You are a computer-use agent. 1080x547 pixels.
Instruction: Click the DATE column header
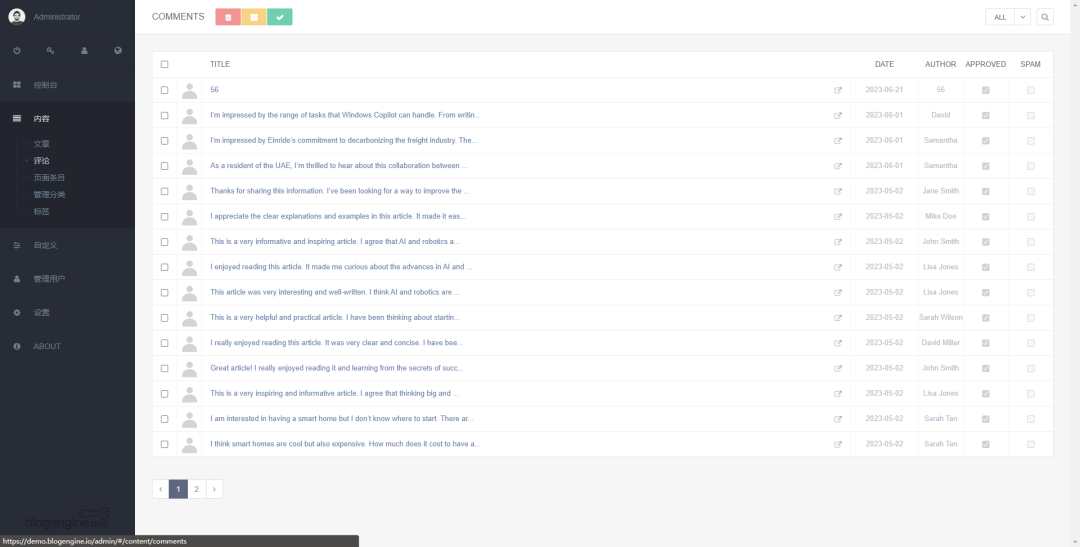pos(884,64)
